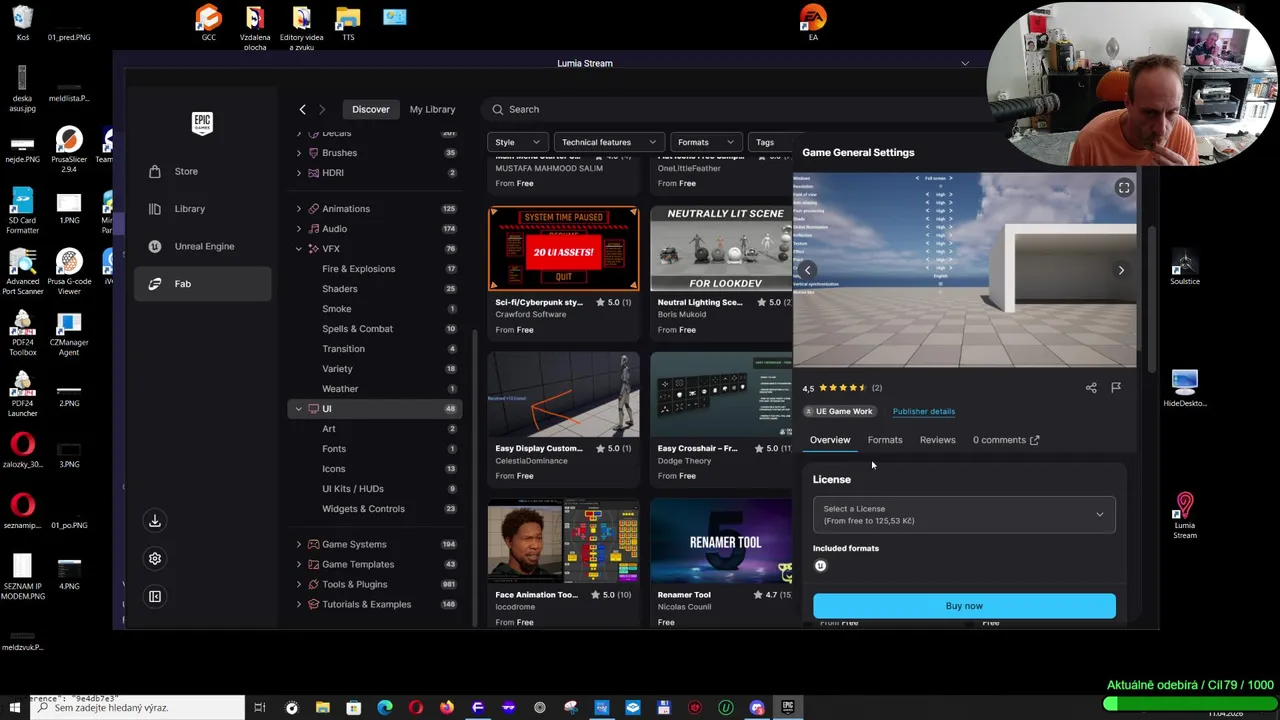Open the Face Animation Tool thumbnail
The image size is (1280, 720).
tap(563, 541)
